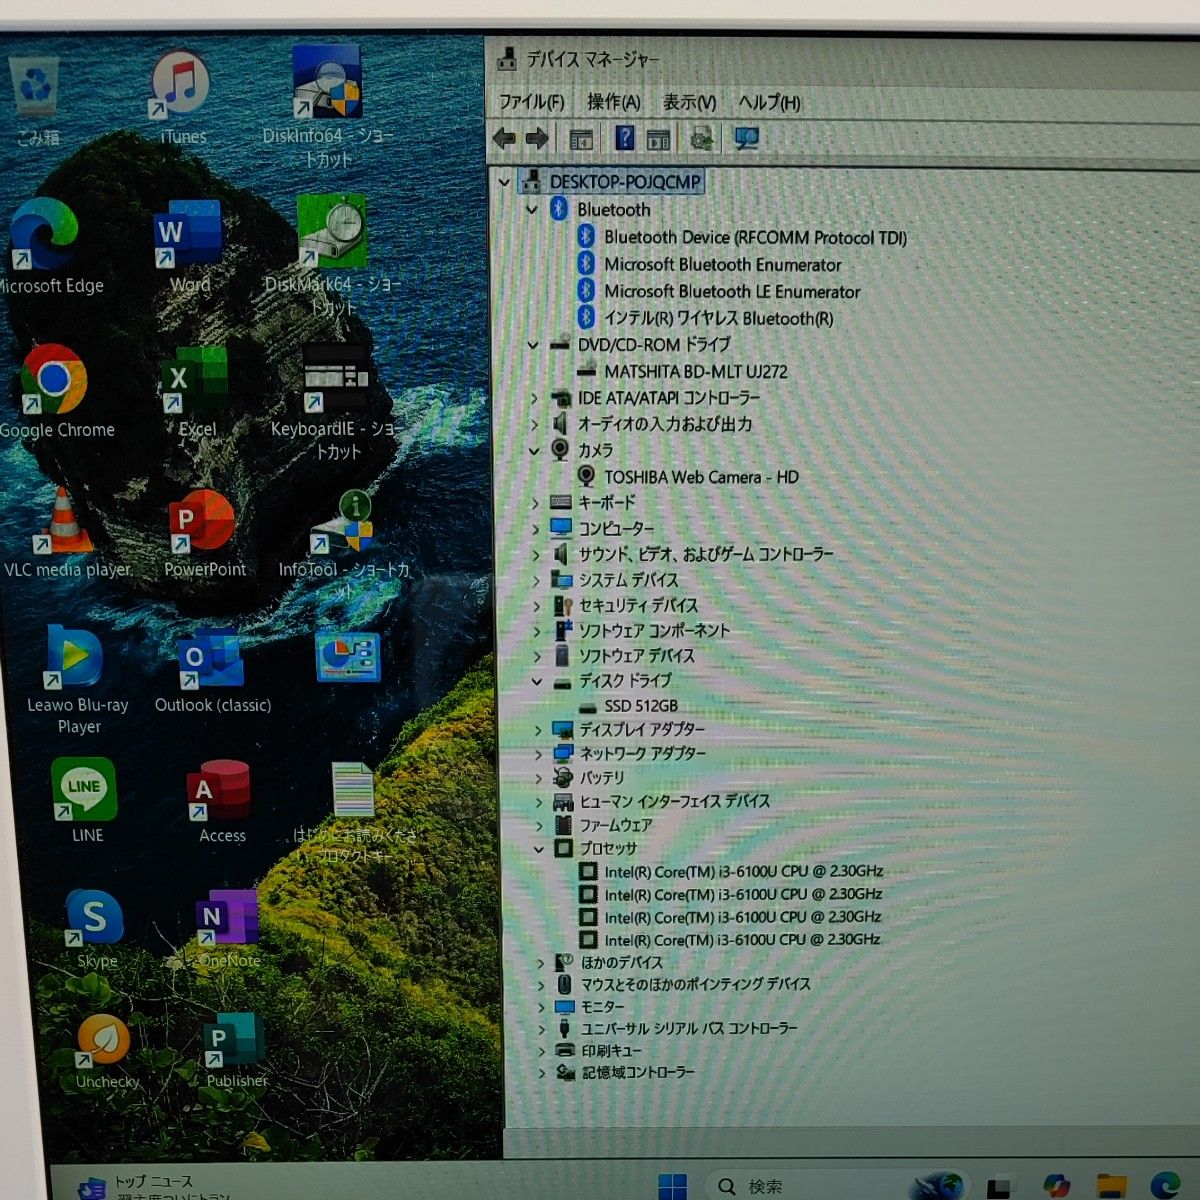Click the Windows Start button
Image resolution: width=1200 pixels, height=1200 pixels.
(x=672, y=1186)
